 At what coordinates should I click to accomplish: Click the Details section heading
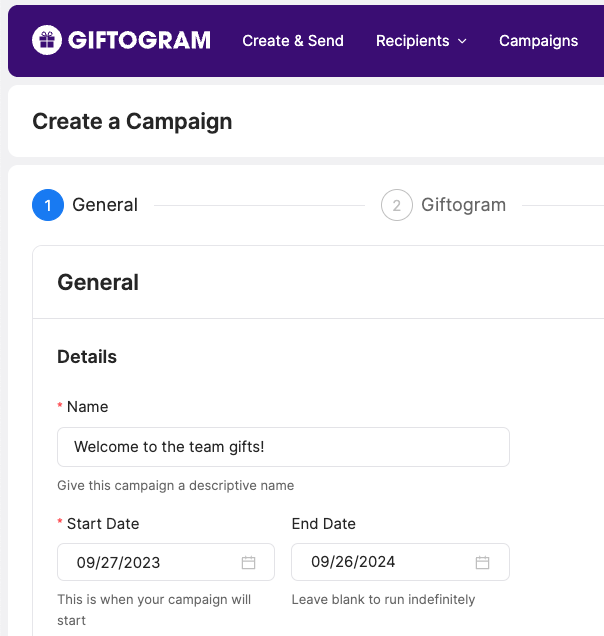coord(87,357)
